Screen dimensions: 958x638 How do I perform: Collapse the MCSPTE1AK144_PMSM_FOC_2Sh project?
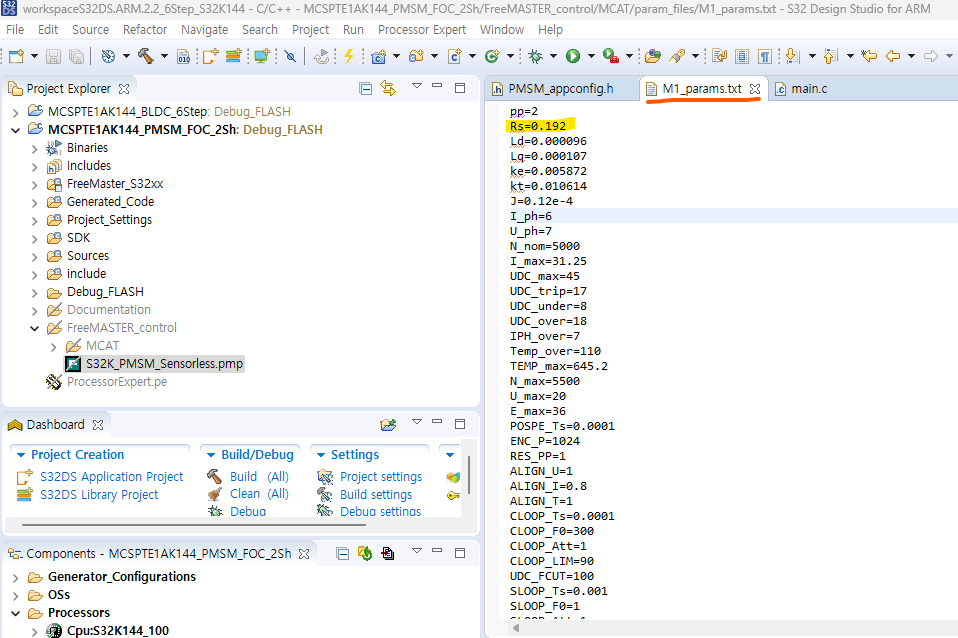[15, 130]
